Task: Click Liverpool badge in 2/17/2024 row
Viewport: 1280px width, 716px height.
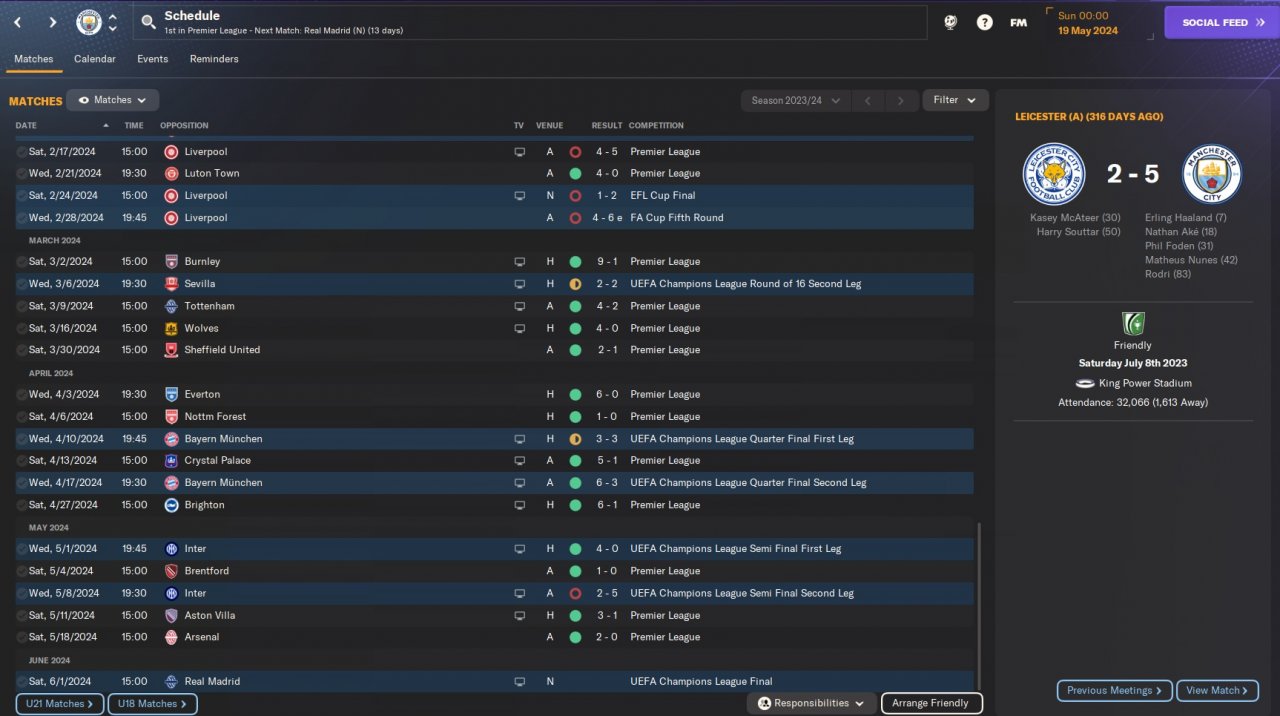Action: click(171, 152)
